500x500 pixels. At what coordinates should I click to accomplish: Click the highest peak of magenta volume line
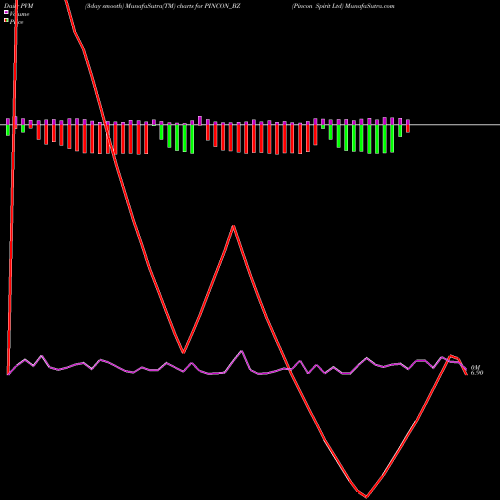click(242, 351)
